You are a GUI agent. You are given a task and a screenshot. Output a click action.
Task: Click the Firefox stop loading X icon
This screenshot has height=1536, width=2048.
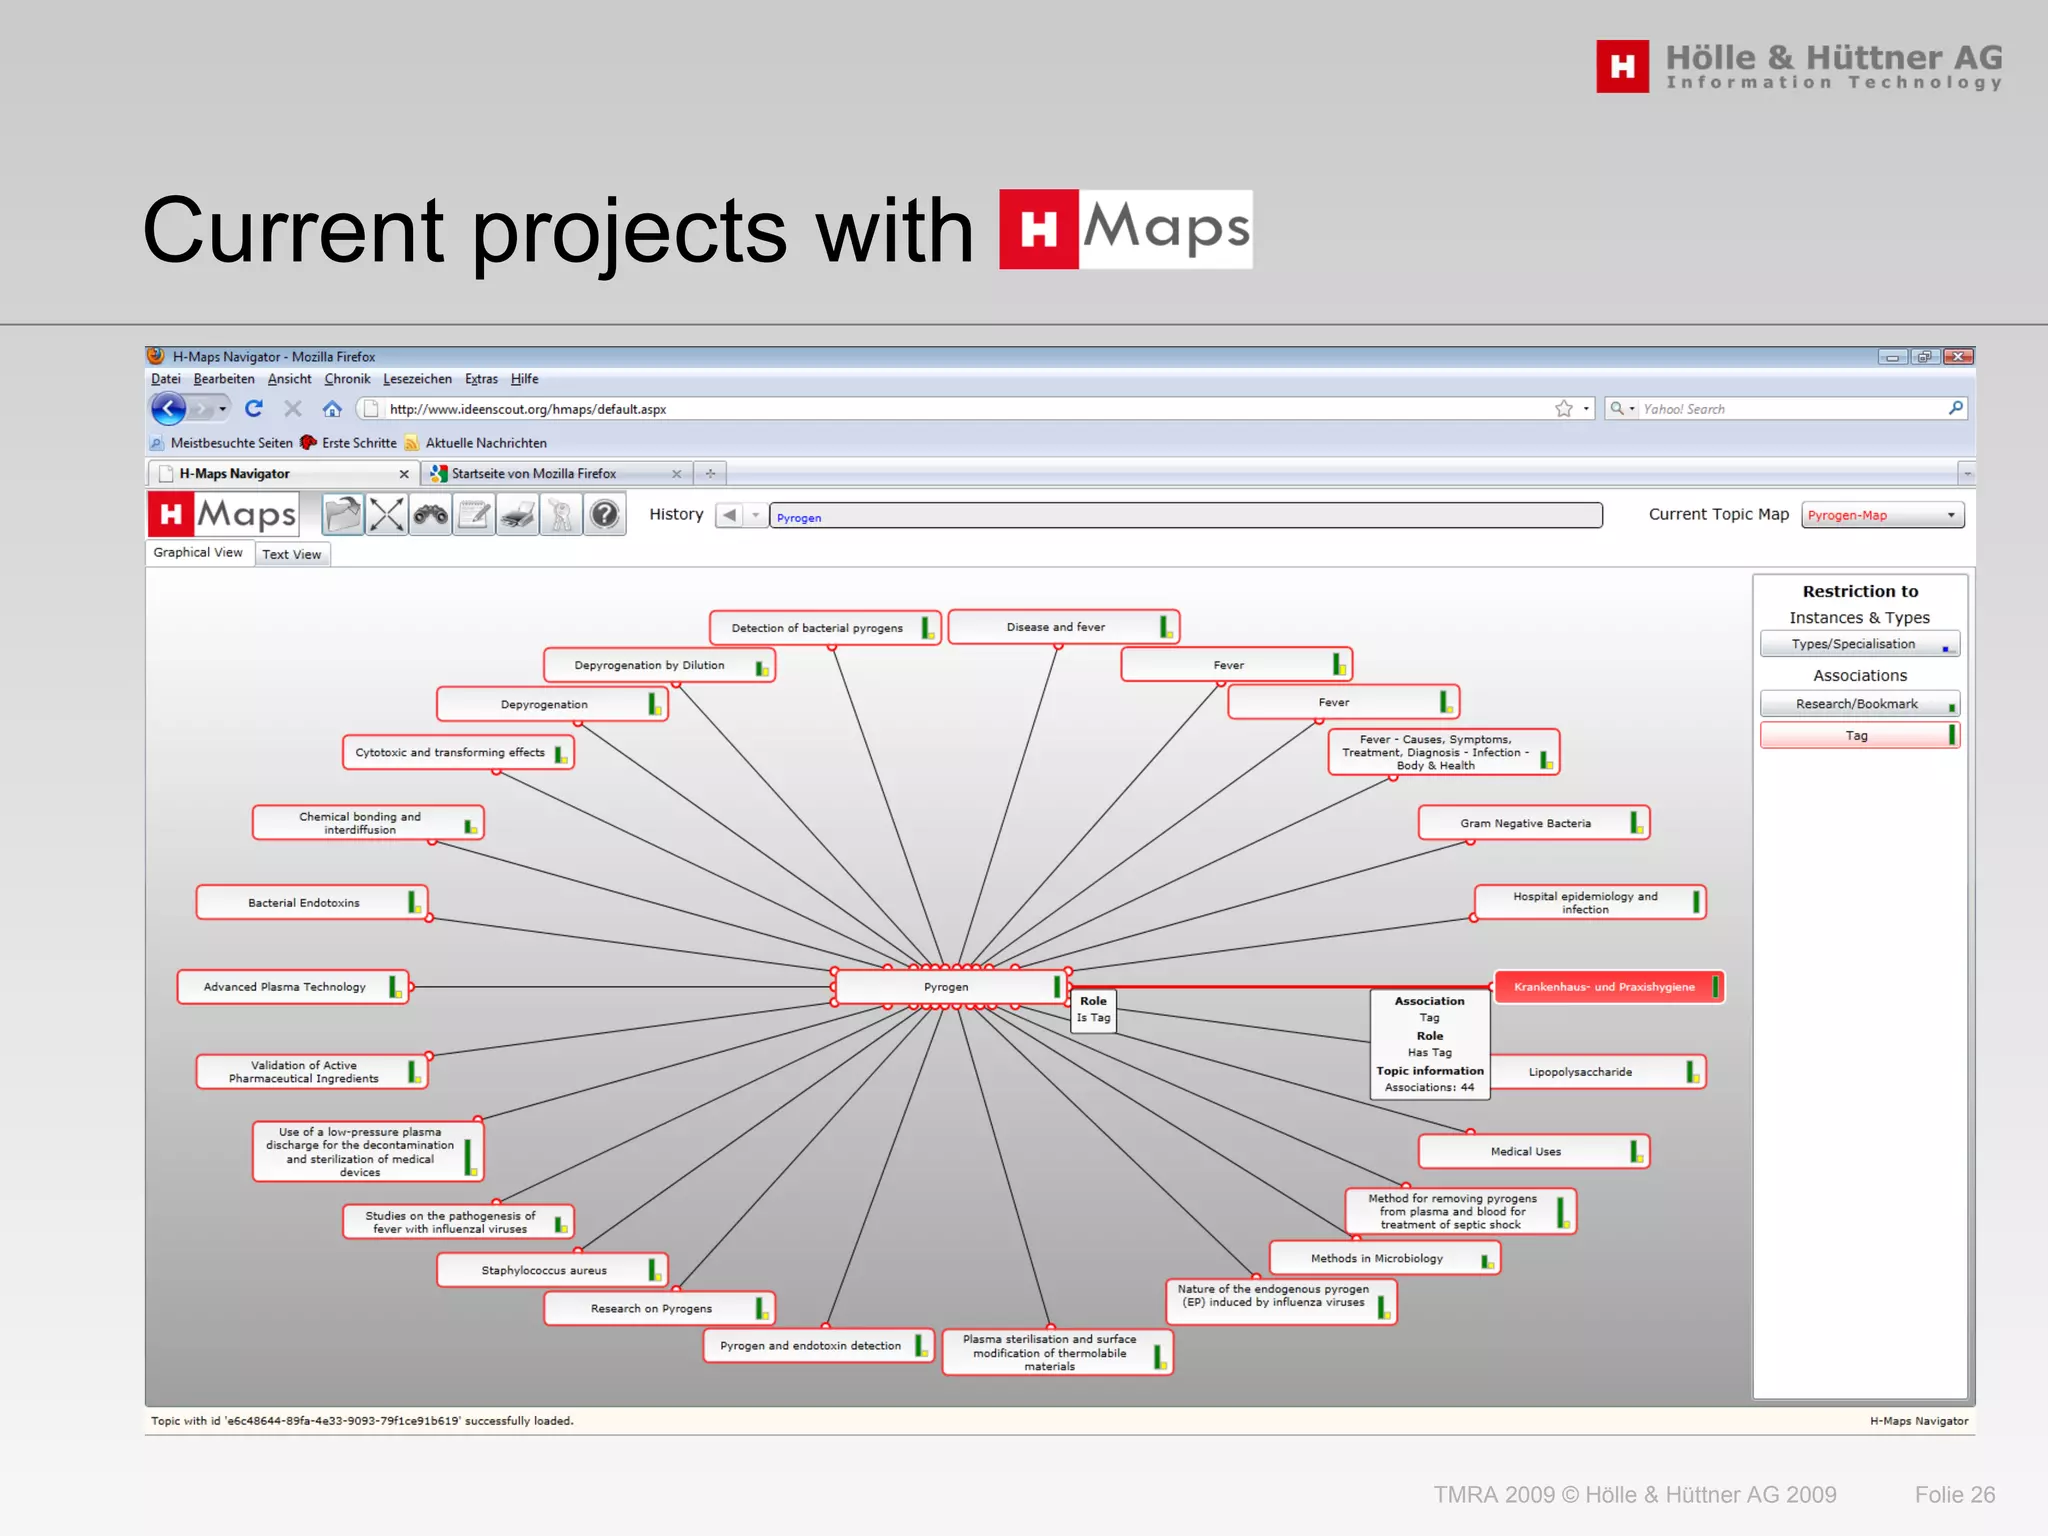(293, 408)
